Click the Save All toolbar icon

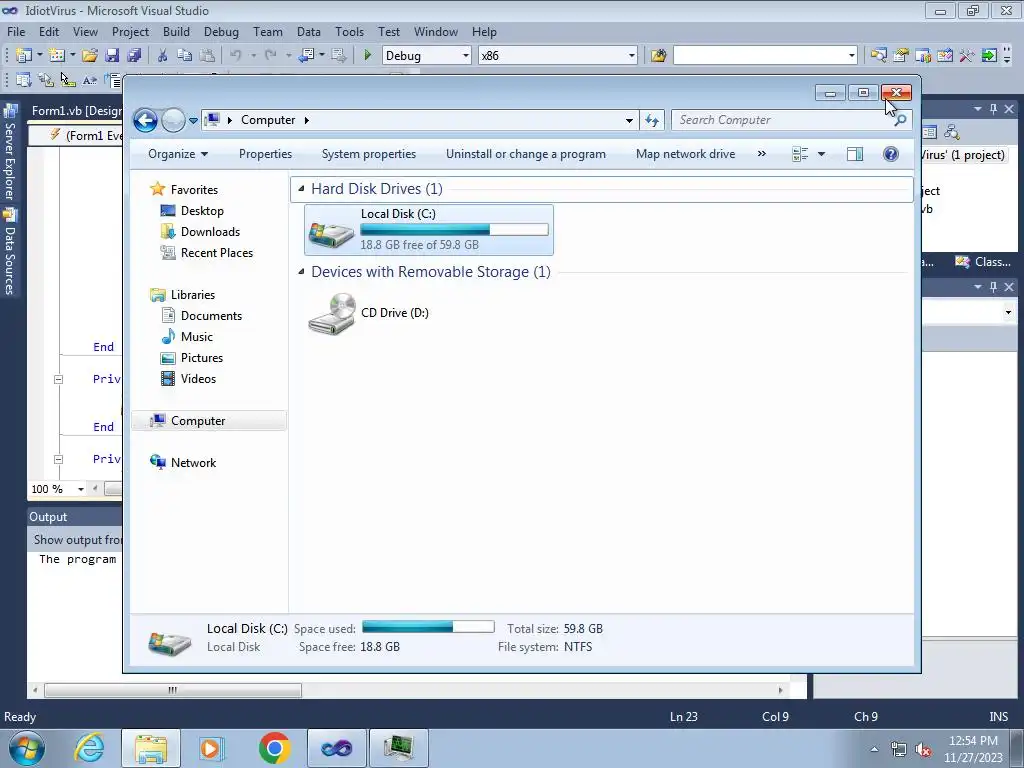(x=134, y=56)
